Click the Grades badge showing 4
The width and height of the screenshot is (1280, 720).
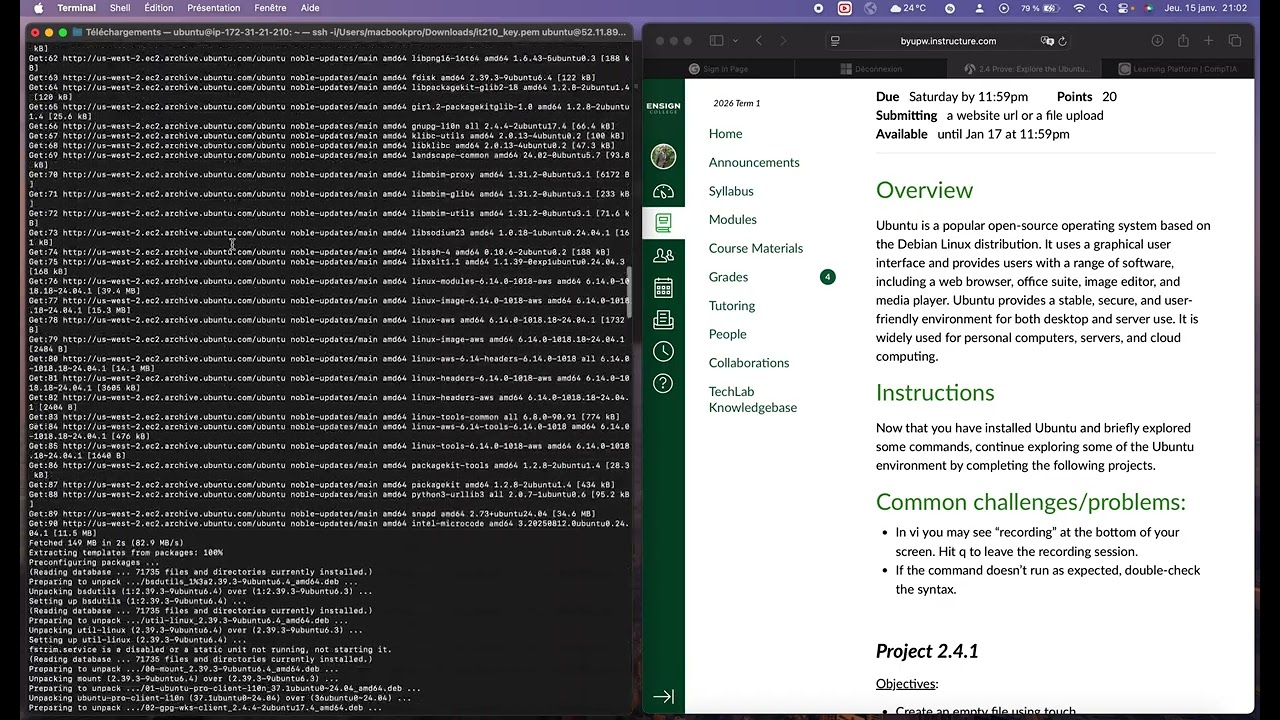(827, 277)
